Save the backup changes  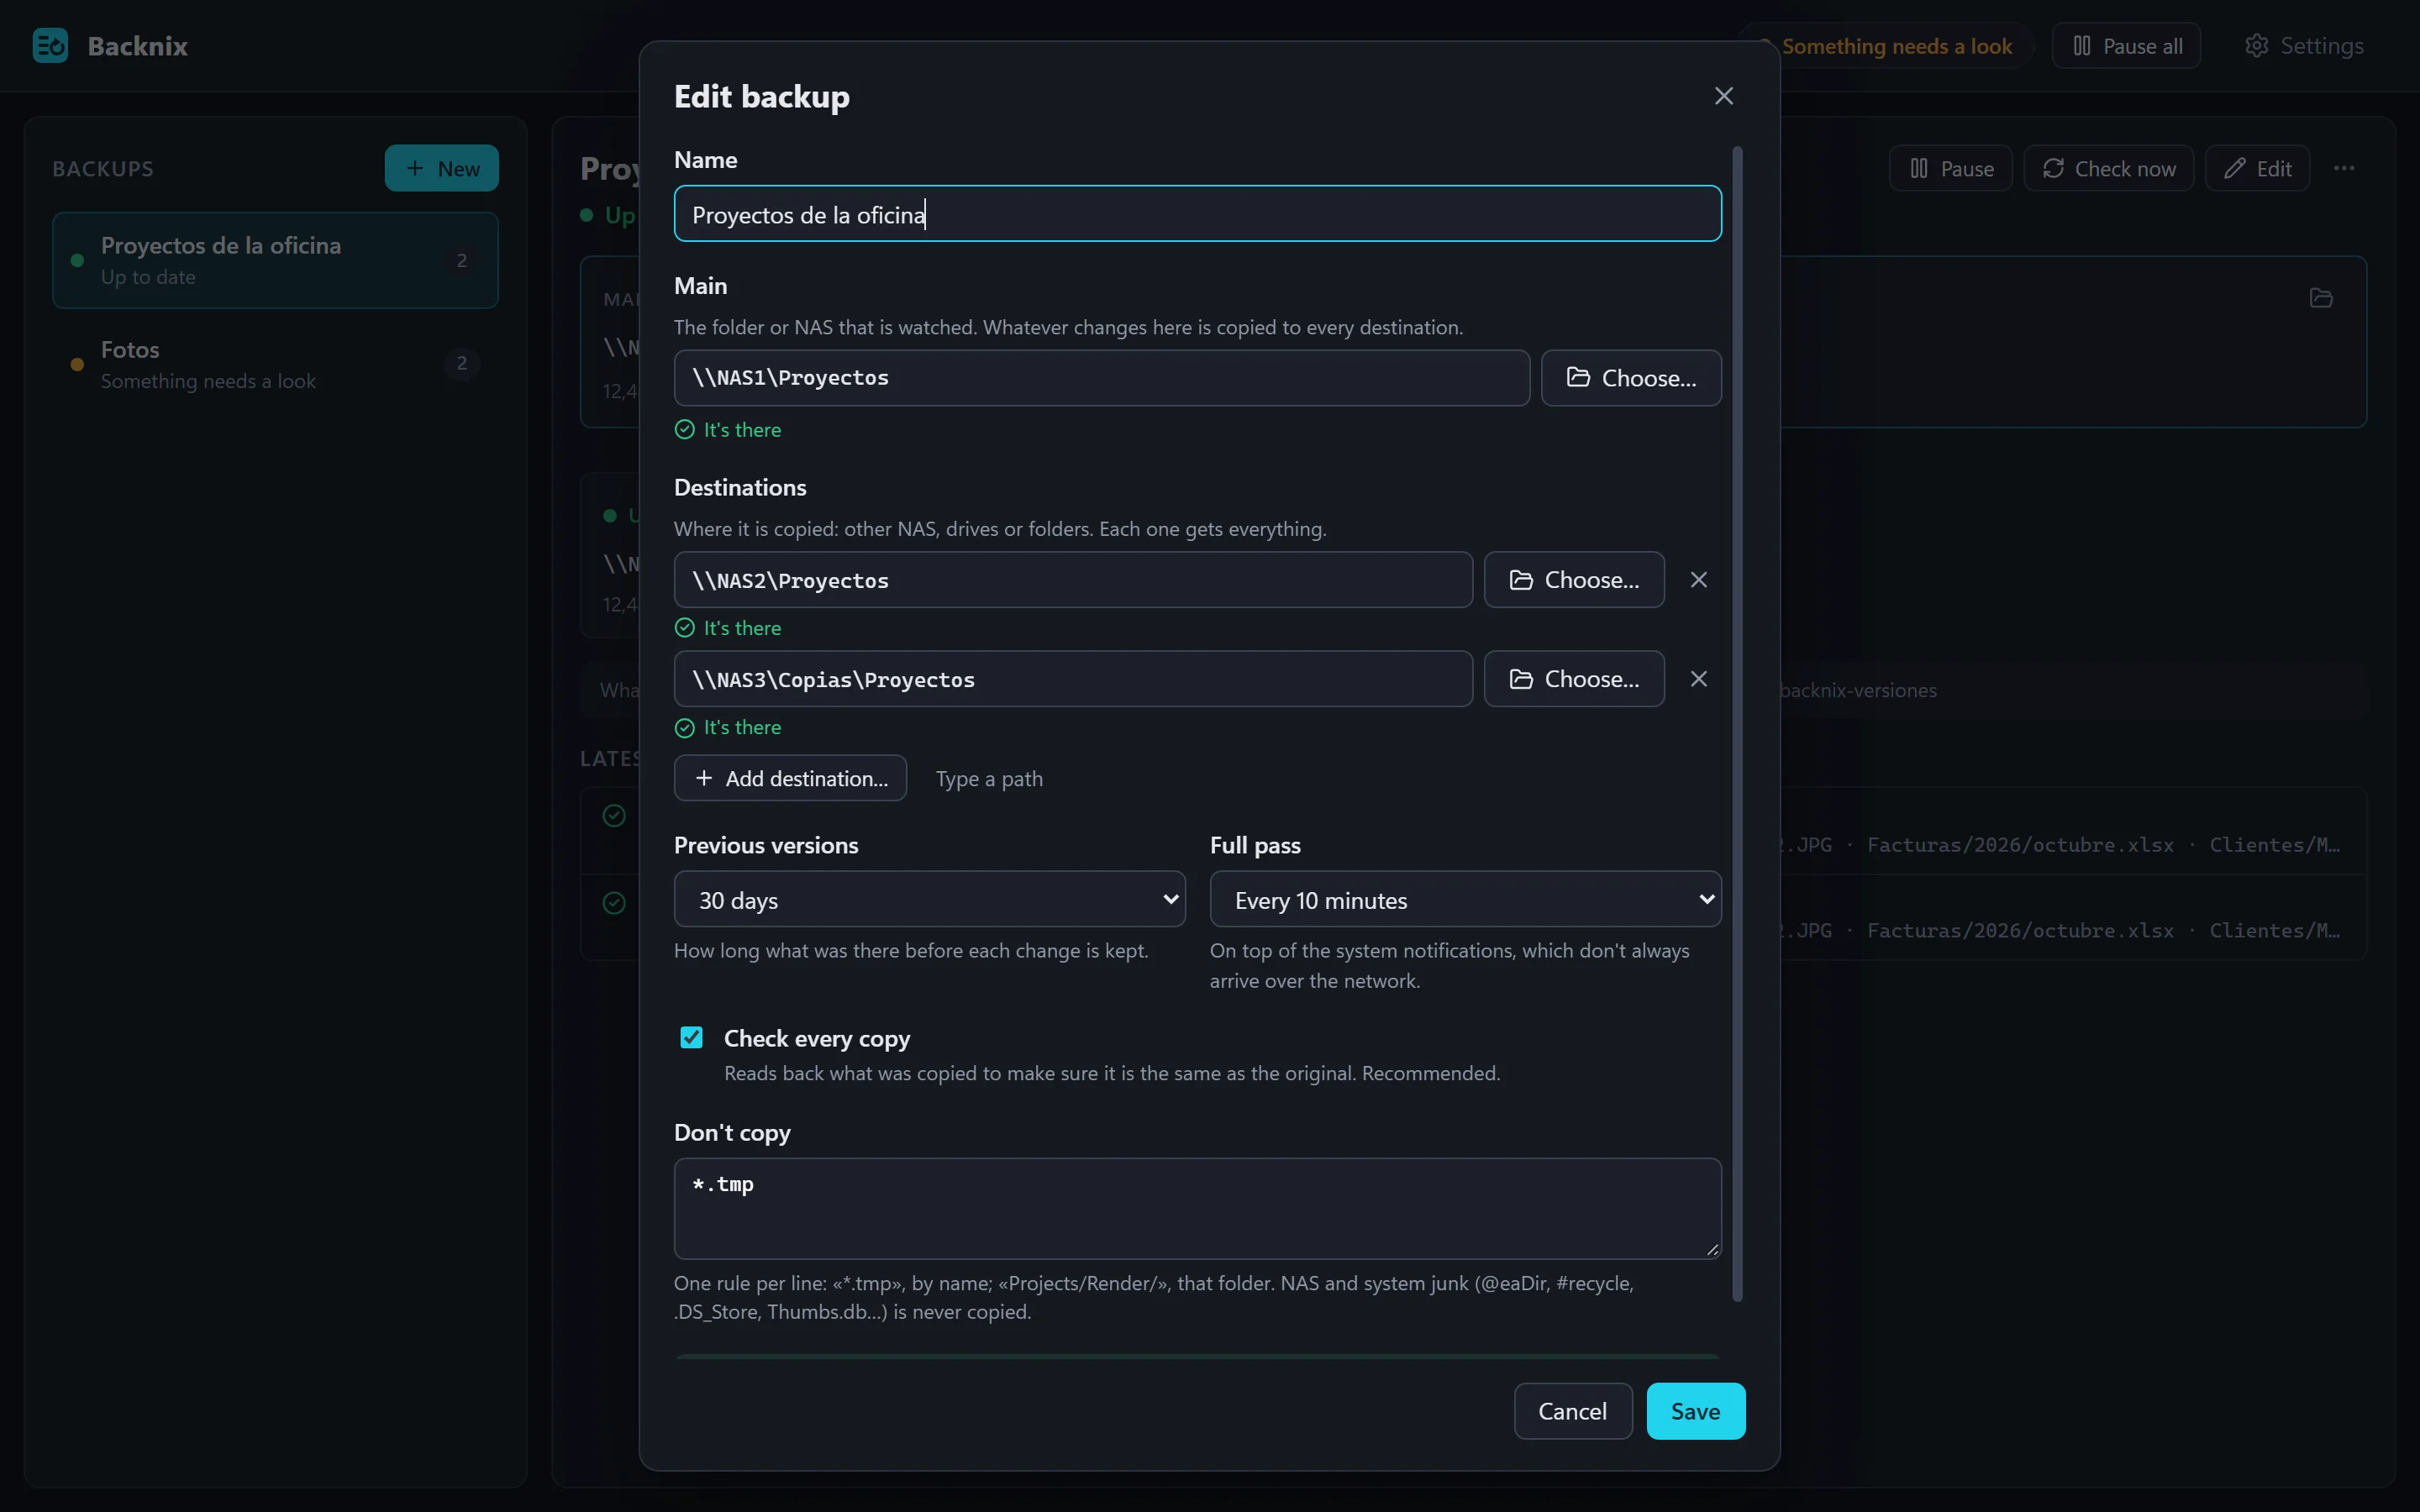(x=1695, y=1411)
